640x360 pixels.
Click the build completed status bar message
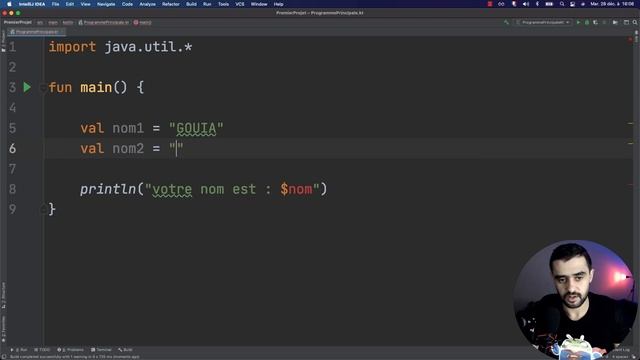coord(74,357)
